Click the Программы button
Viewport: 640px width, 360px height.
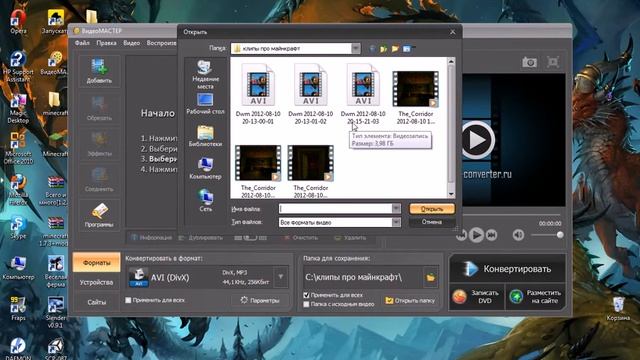coord(99,215)
